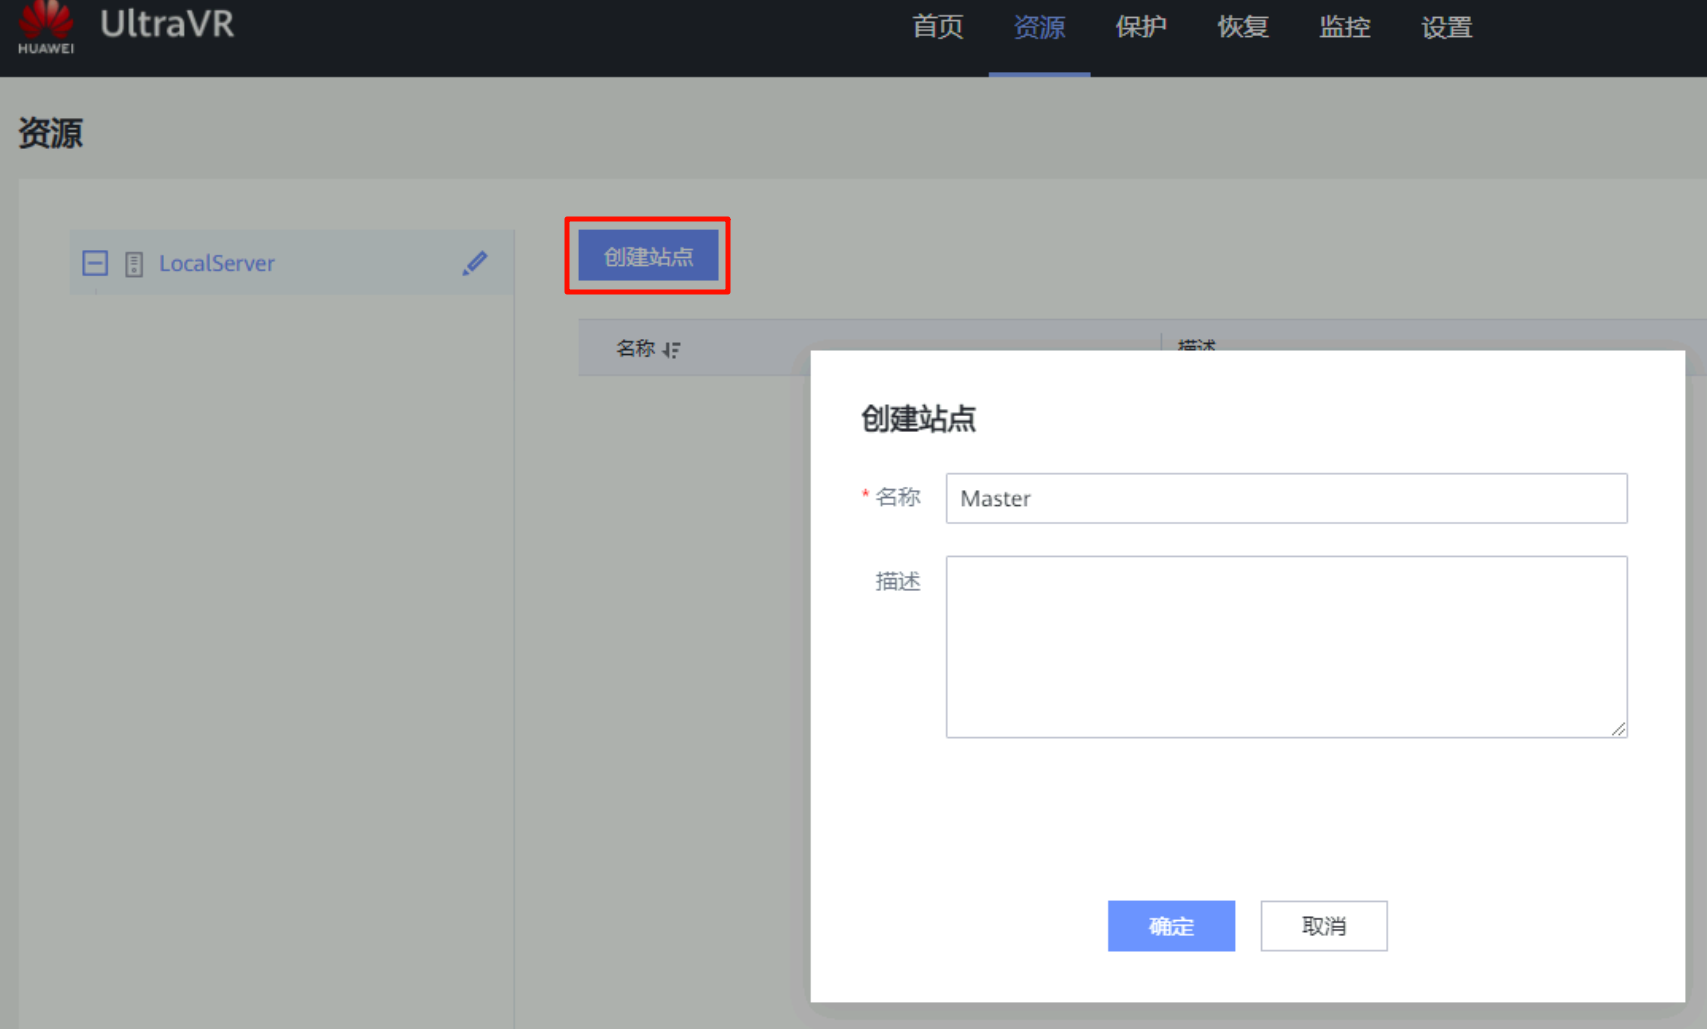Confirm site creation with 确定
The image size is (1707, 1029).
pos(1171,926)
